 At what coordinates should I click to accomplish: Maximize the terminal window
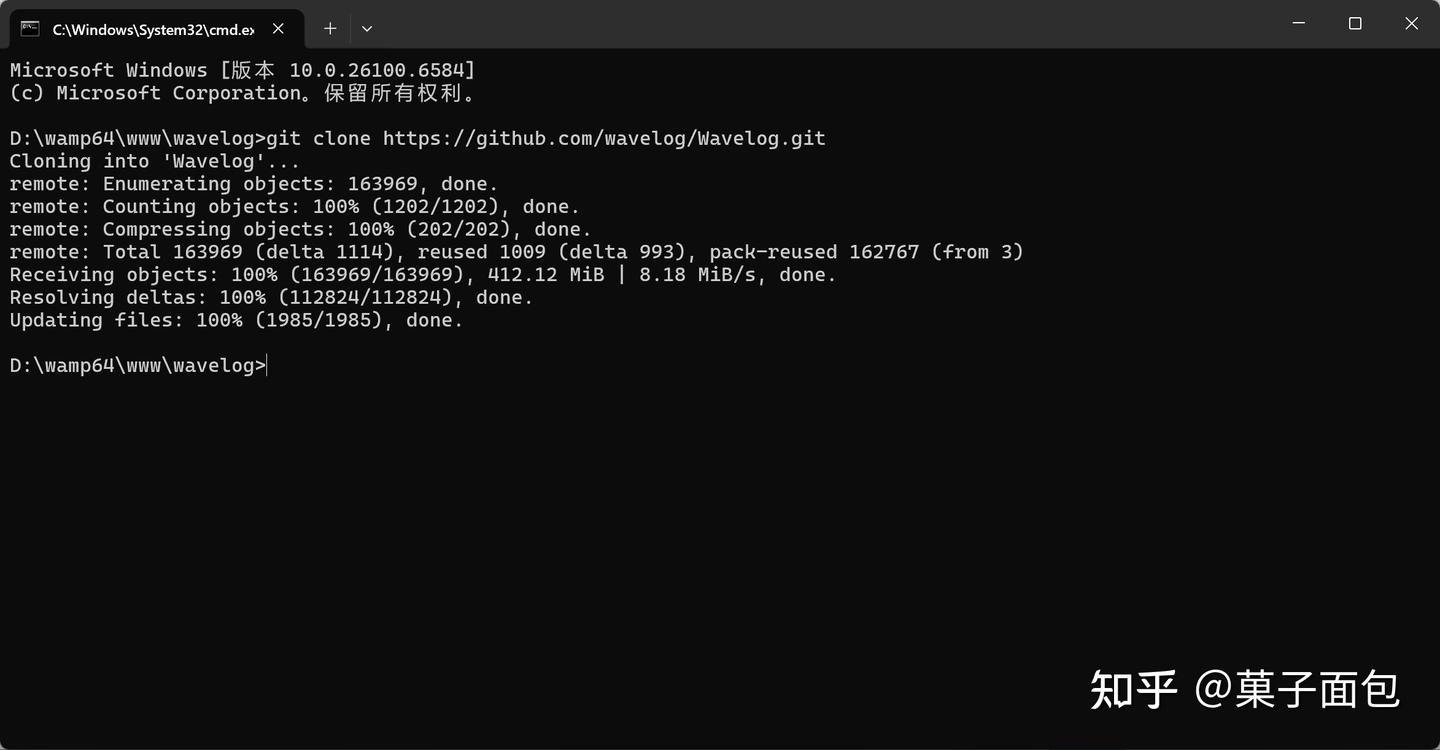click(x=1355, y=24)
